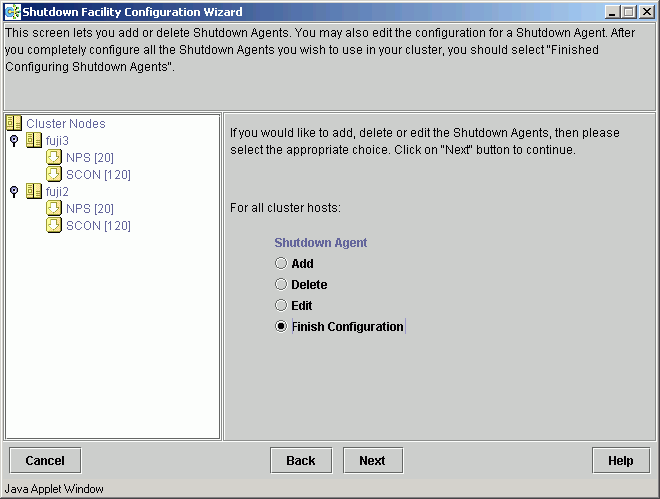The width and height of the screenshot is (660, 499).
Task: Select SCON [120] under fuji3
Action: pyautogui.click(x=98, y=175)
